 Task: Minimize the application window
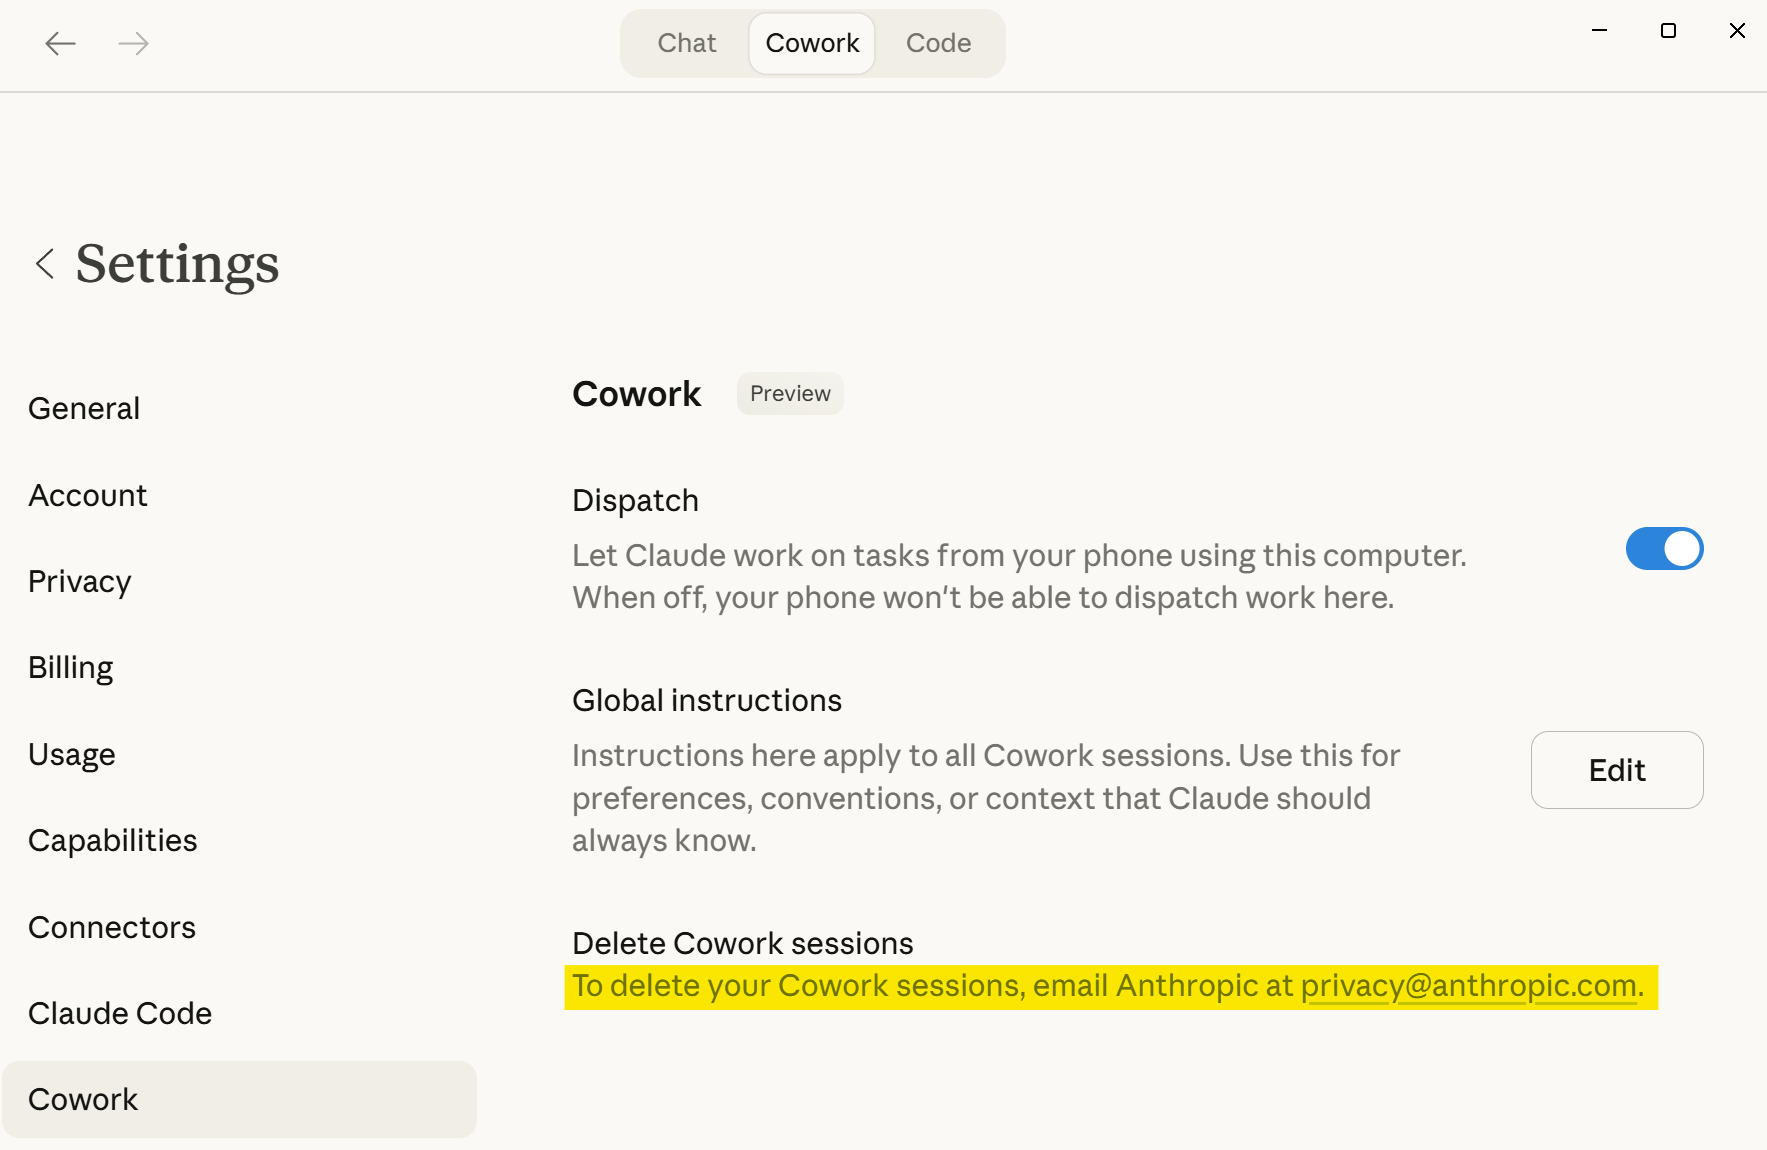[x=1599, y=31]
